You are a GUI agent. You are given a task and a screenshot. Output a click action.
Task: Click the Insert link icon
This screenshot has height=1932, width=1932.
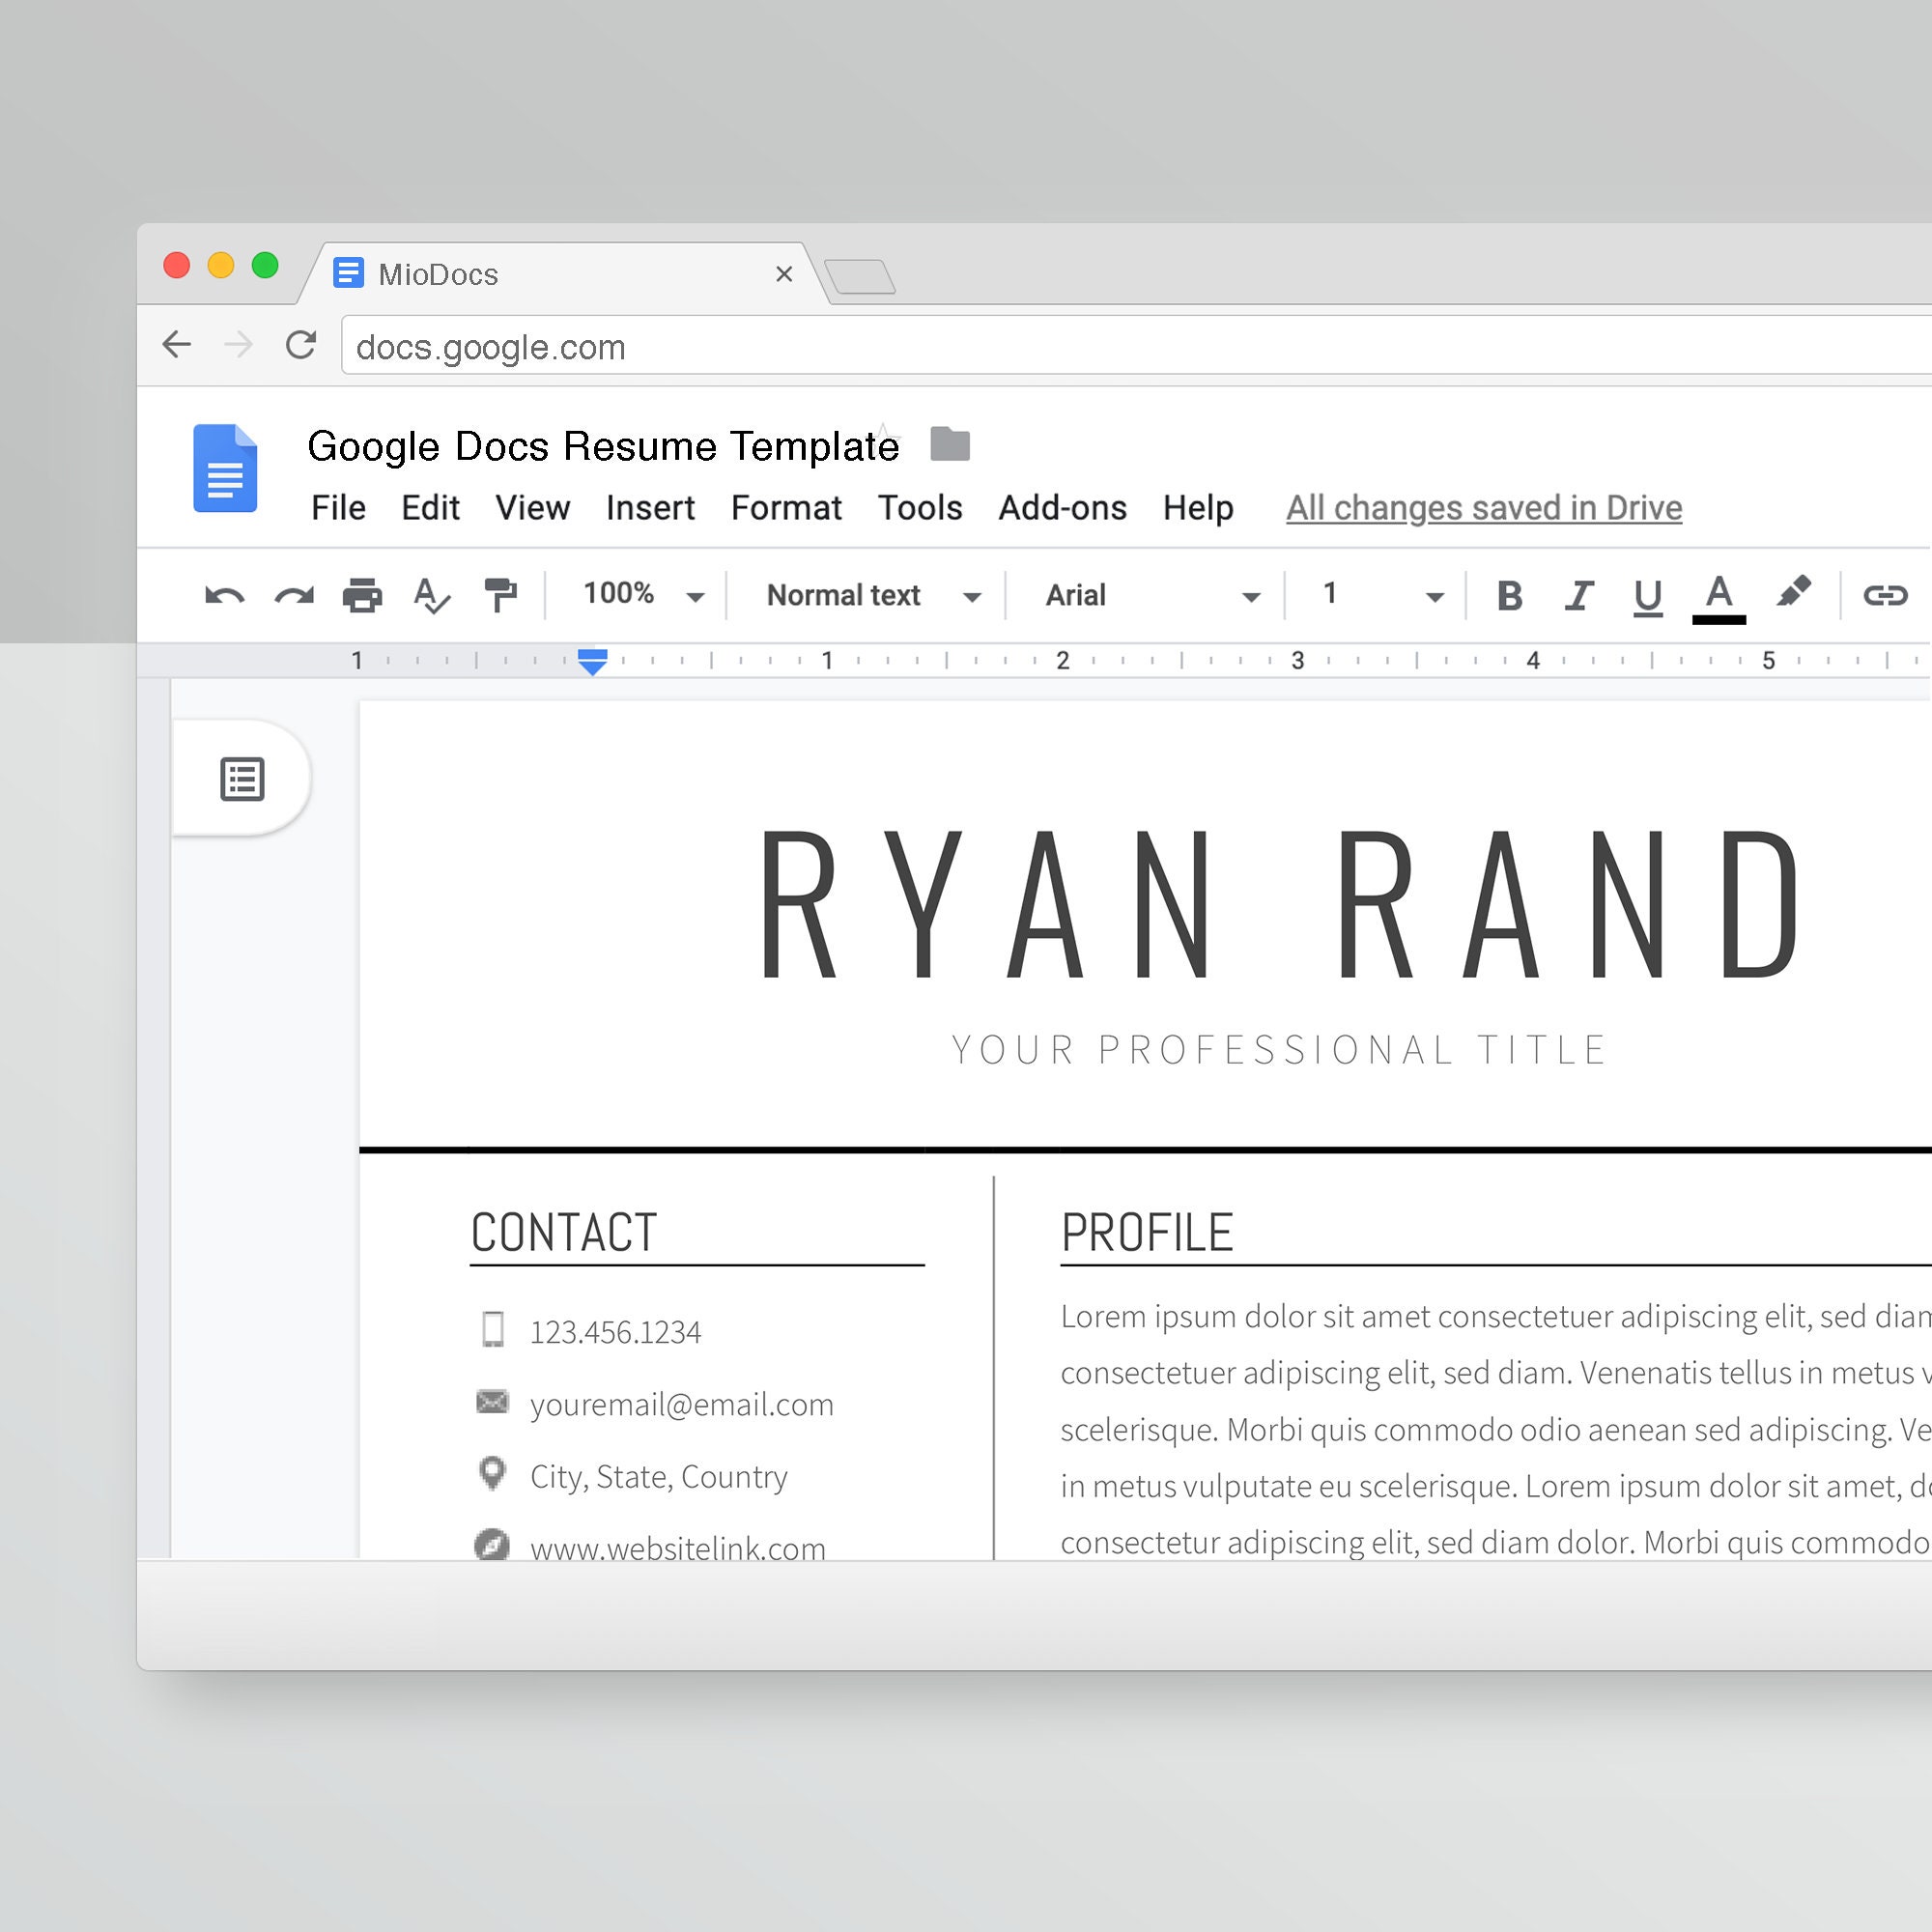coord(1888,594)
